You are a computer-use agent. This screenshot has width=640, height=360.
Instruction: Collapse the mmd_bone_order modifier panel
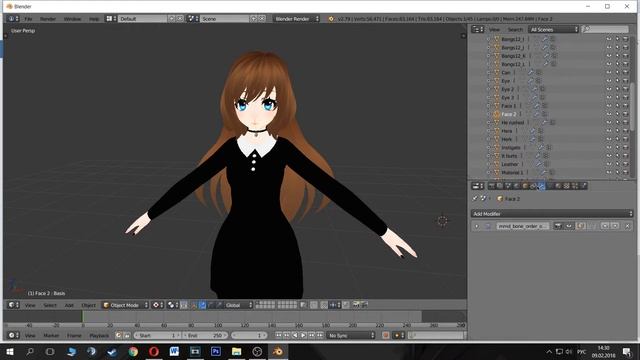(x=476, y=226)
